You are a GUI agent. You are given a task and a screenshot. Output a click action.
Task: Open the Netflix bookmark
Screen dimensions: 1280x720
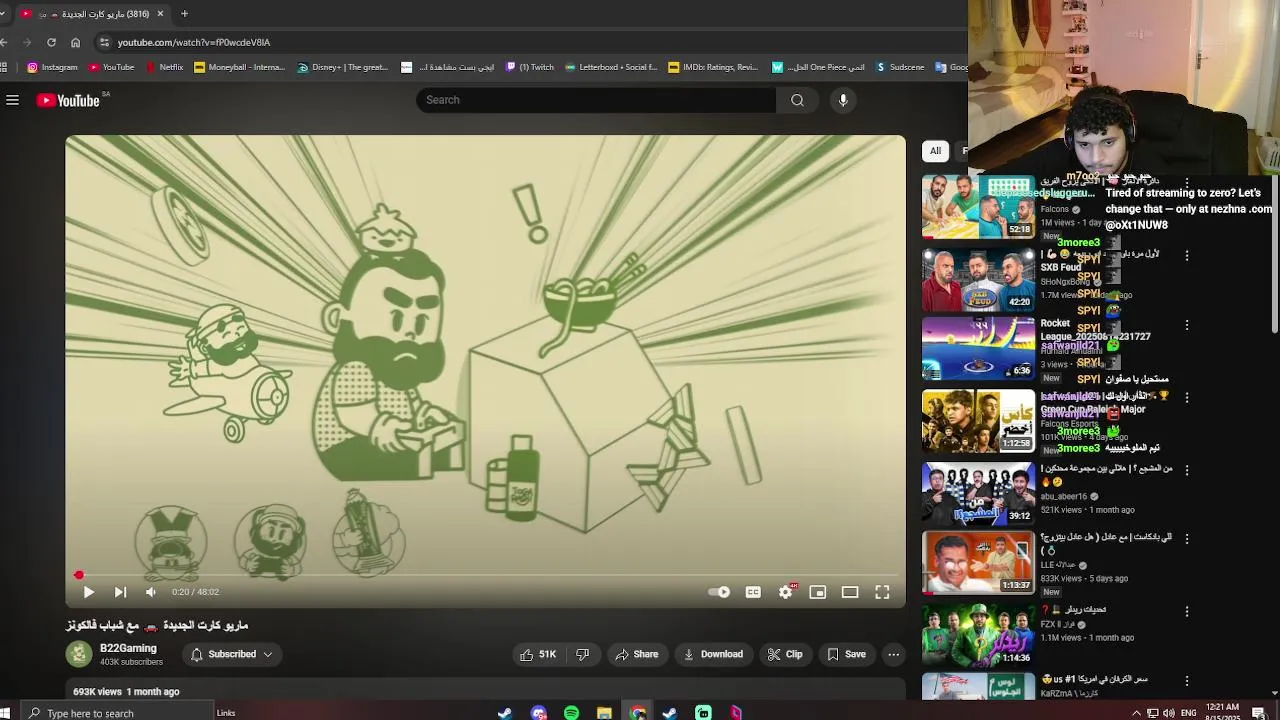click(x=164, y=67)
